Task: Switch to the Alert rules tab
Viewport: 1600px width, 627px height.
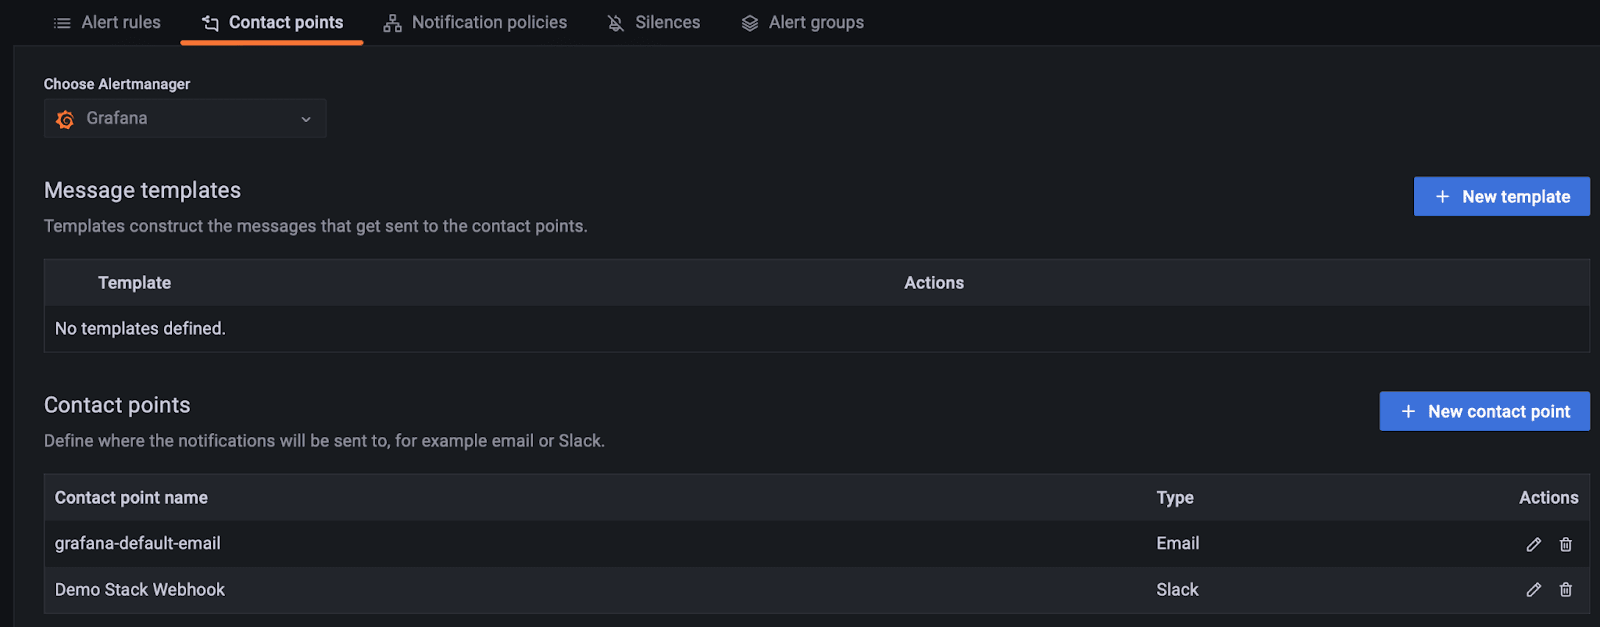Action: click(121, 22)
